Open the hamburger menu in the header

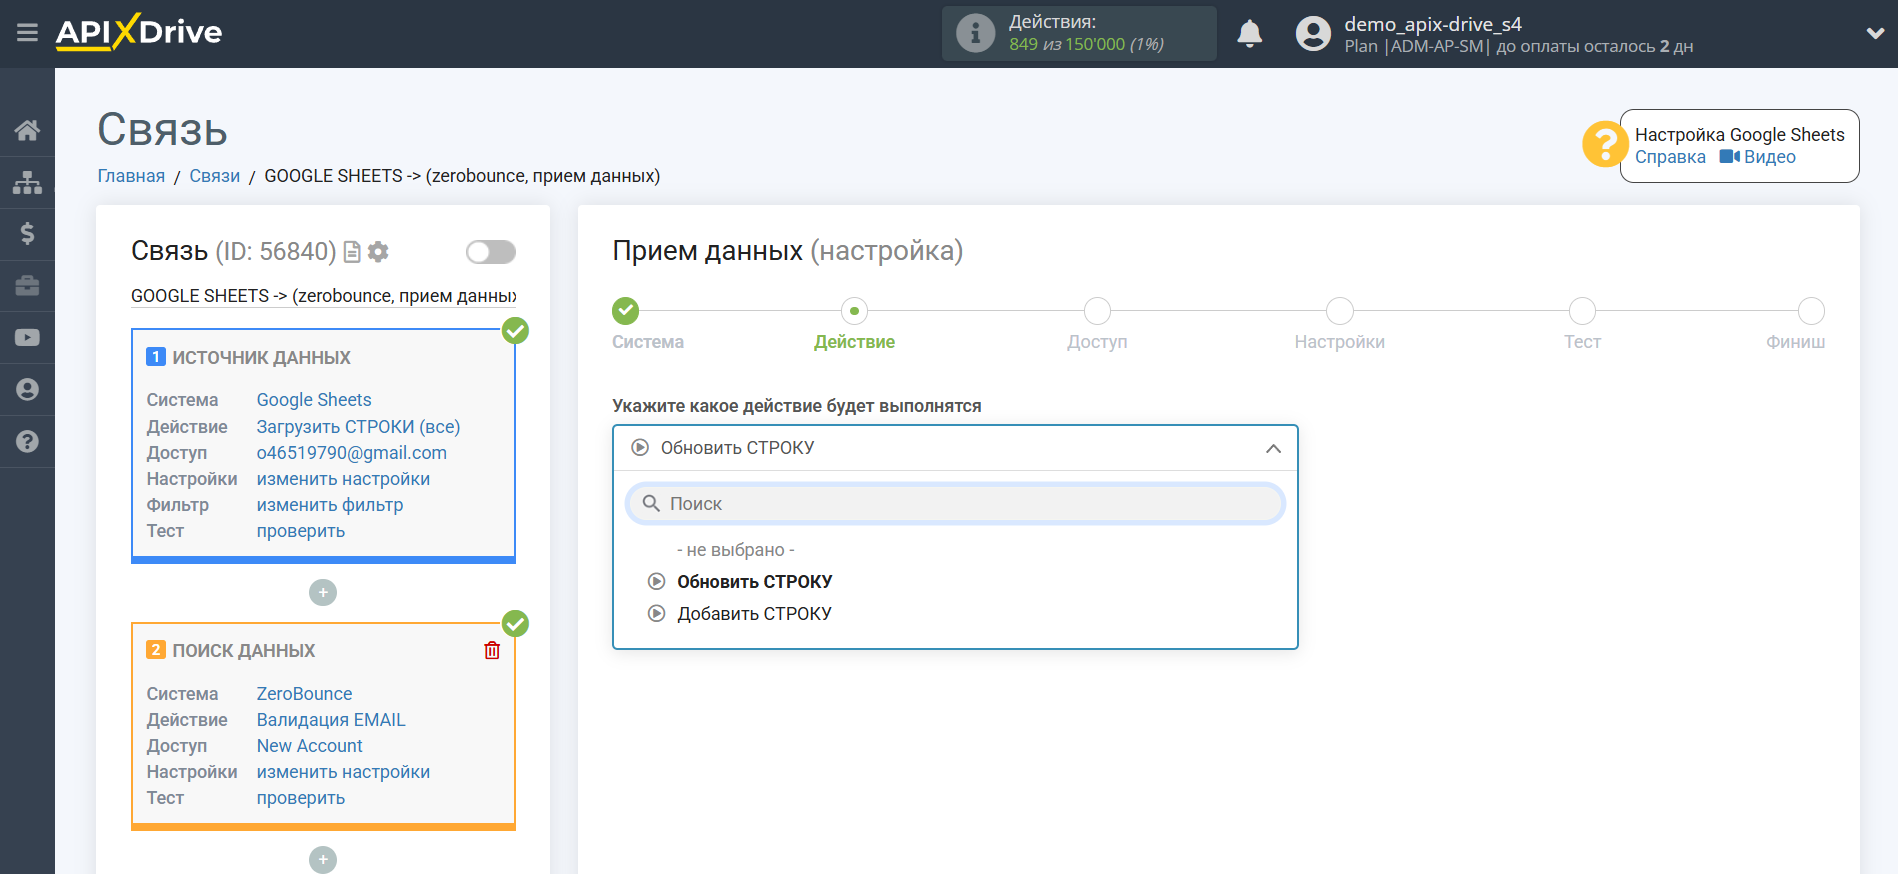27,33
